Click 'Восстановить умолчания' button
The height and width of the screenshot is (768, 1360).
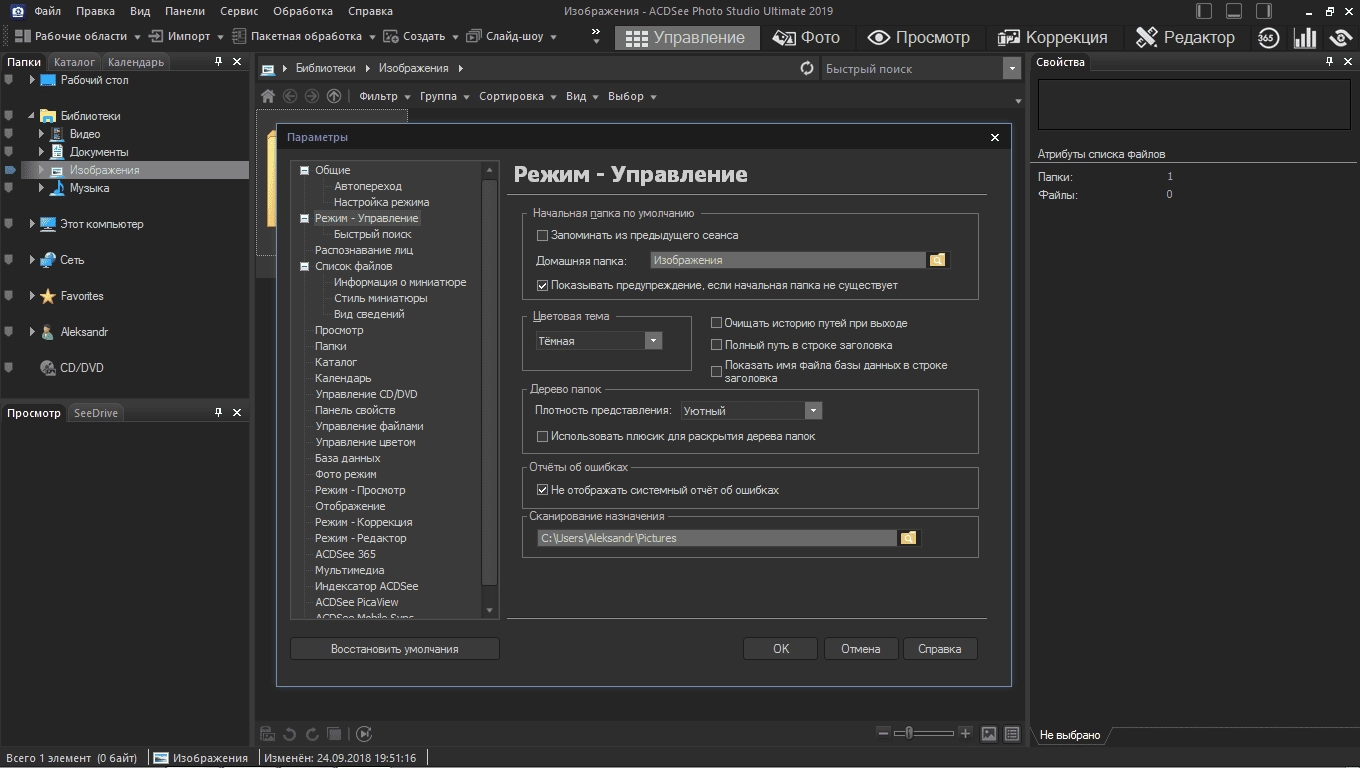(395, 649)
